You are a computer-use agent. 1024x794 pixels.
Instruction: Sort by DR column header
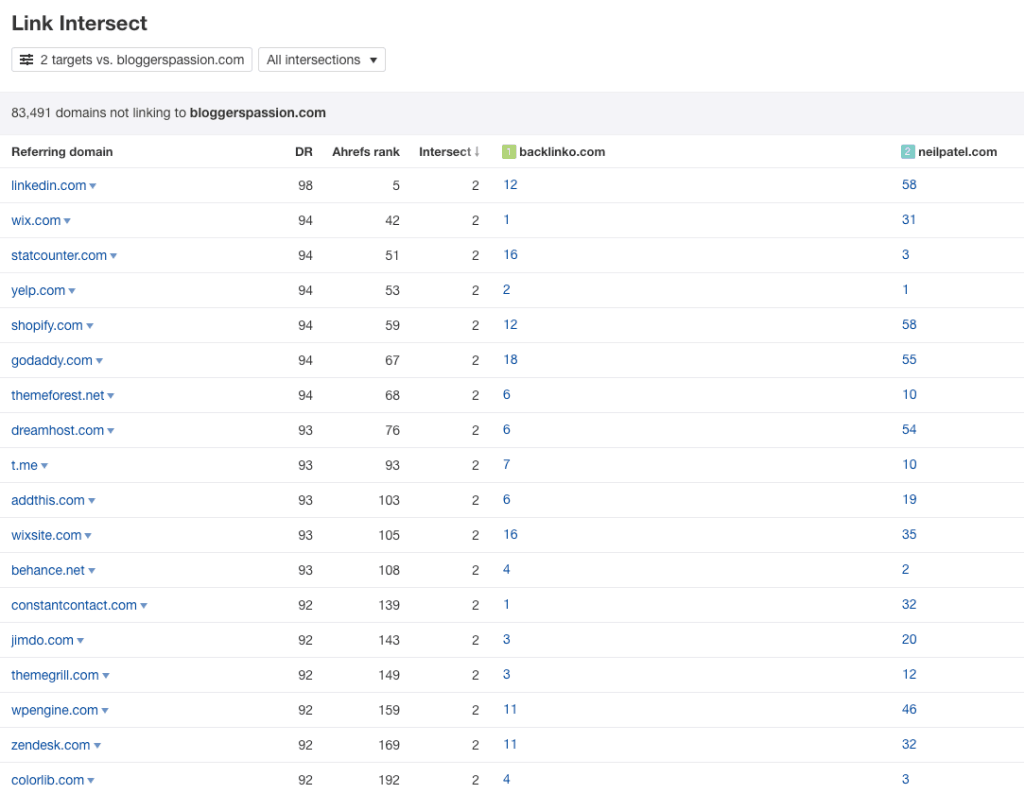304,152
